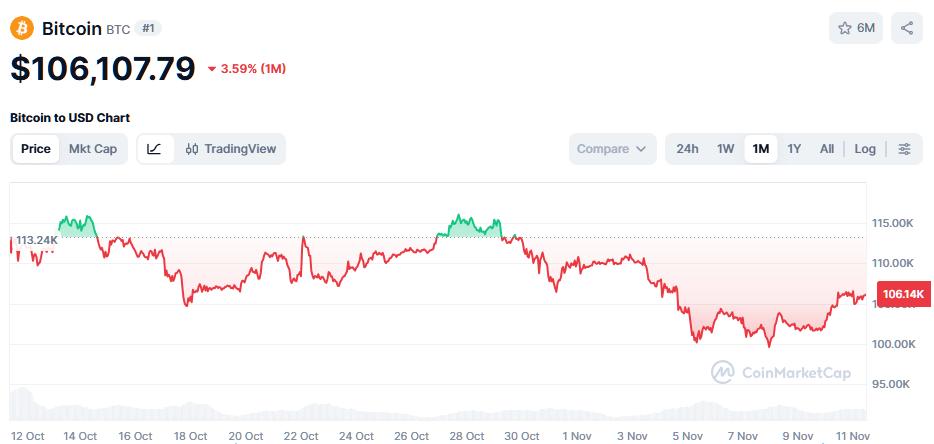Open the TradingView candlestick chart
This screenshot has width=934, height=444.
pos(231,149)
